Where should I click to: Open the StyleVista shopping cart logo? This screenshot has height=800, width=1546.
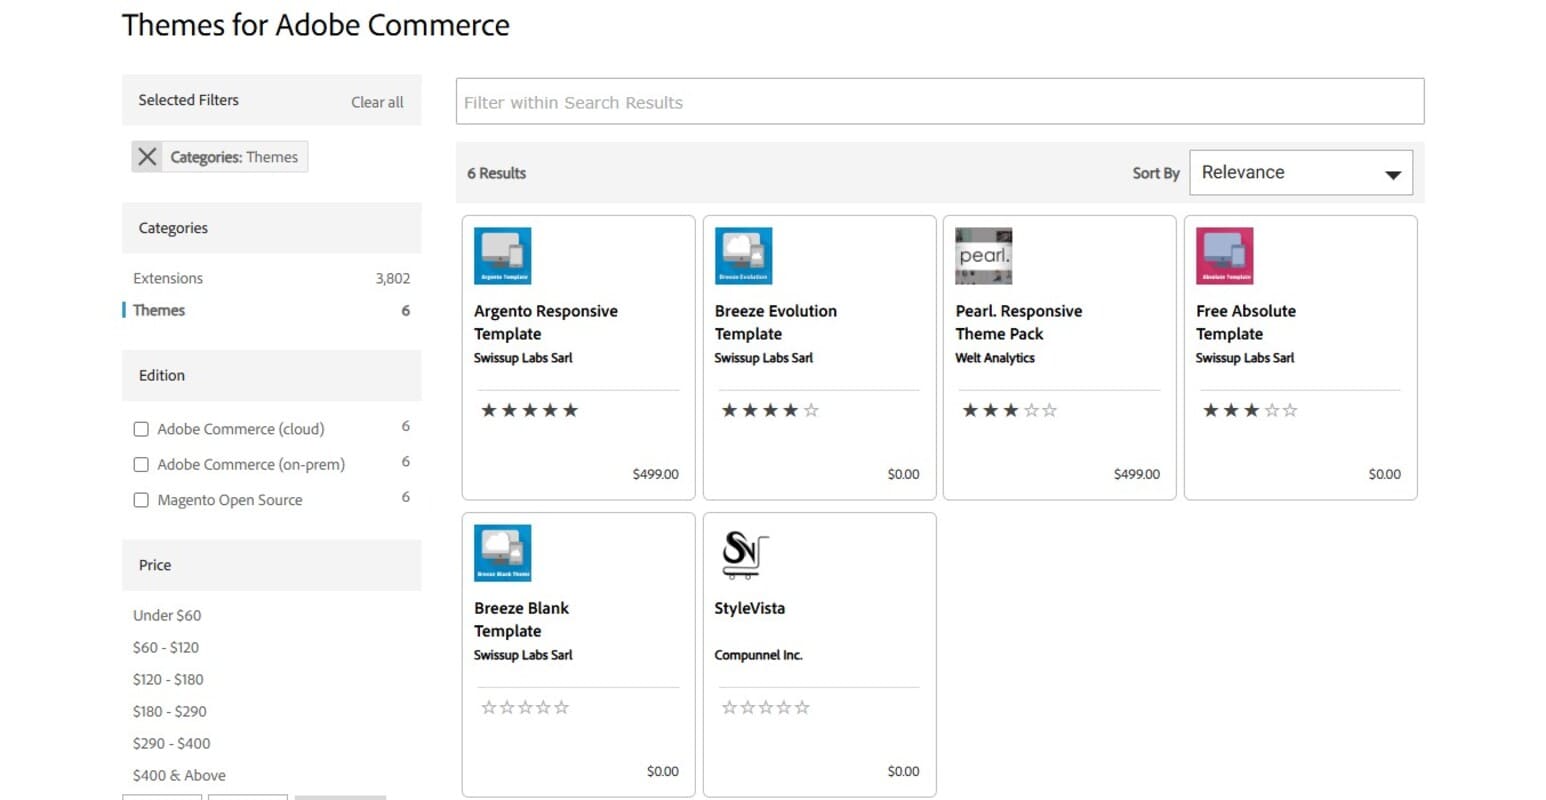point(743,552)
